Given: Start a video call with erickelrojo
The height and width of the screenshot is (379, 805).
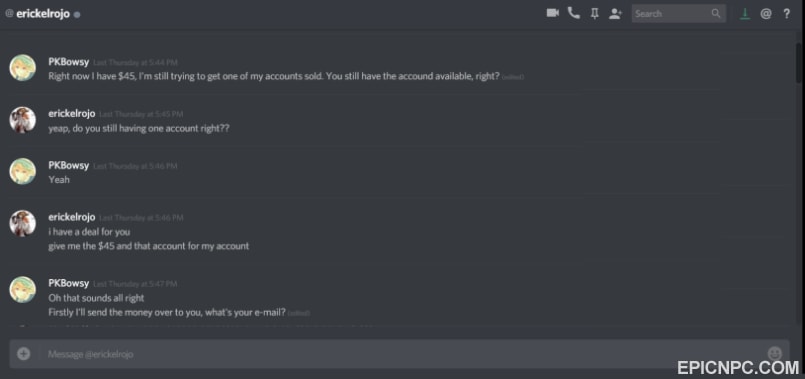Looking at the screenshot, I should click(552, 13).
